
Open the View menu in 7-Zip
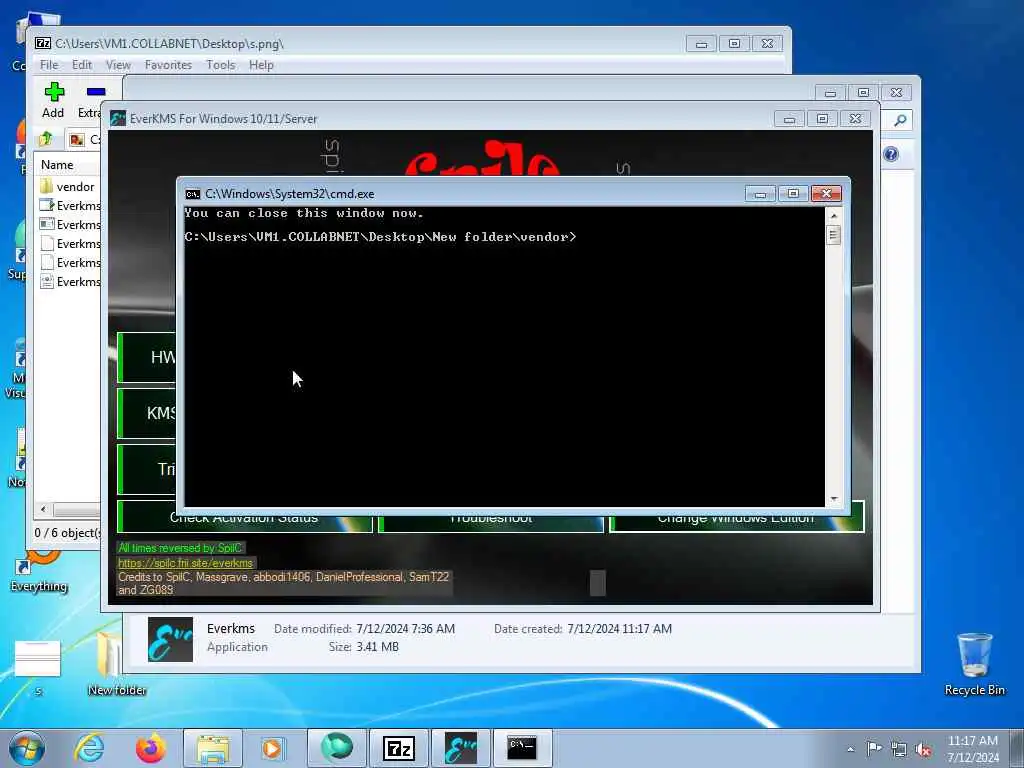[x=118, y=65]
